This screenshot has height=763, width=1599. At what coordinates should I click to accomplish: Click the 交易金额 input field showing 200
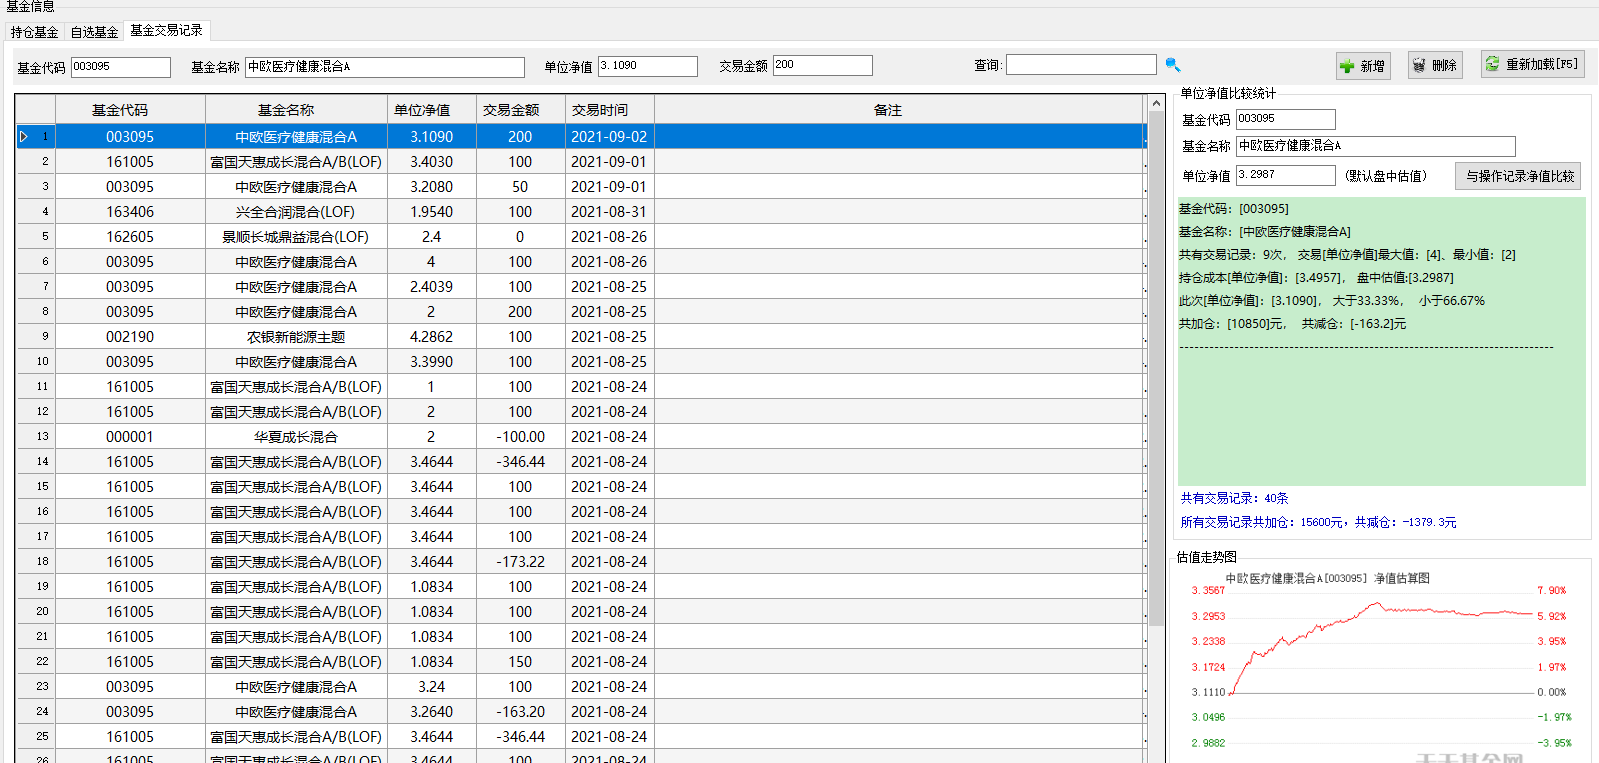pos(822,66)
